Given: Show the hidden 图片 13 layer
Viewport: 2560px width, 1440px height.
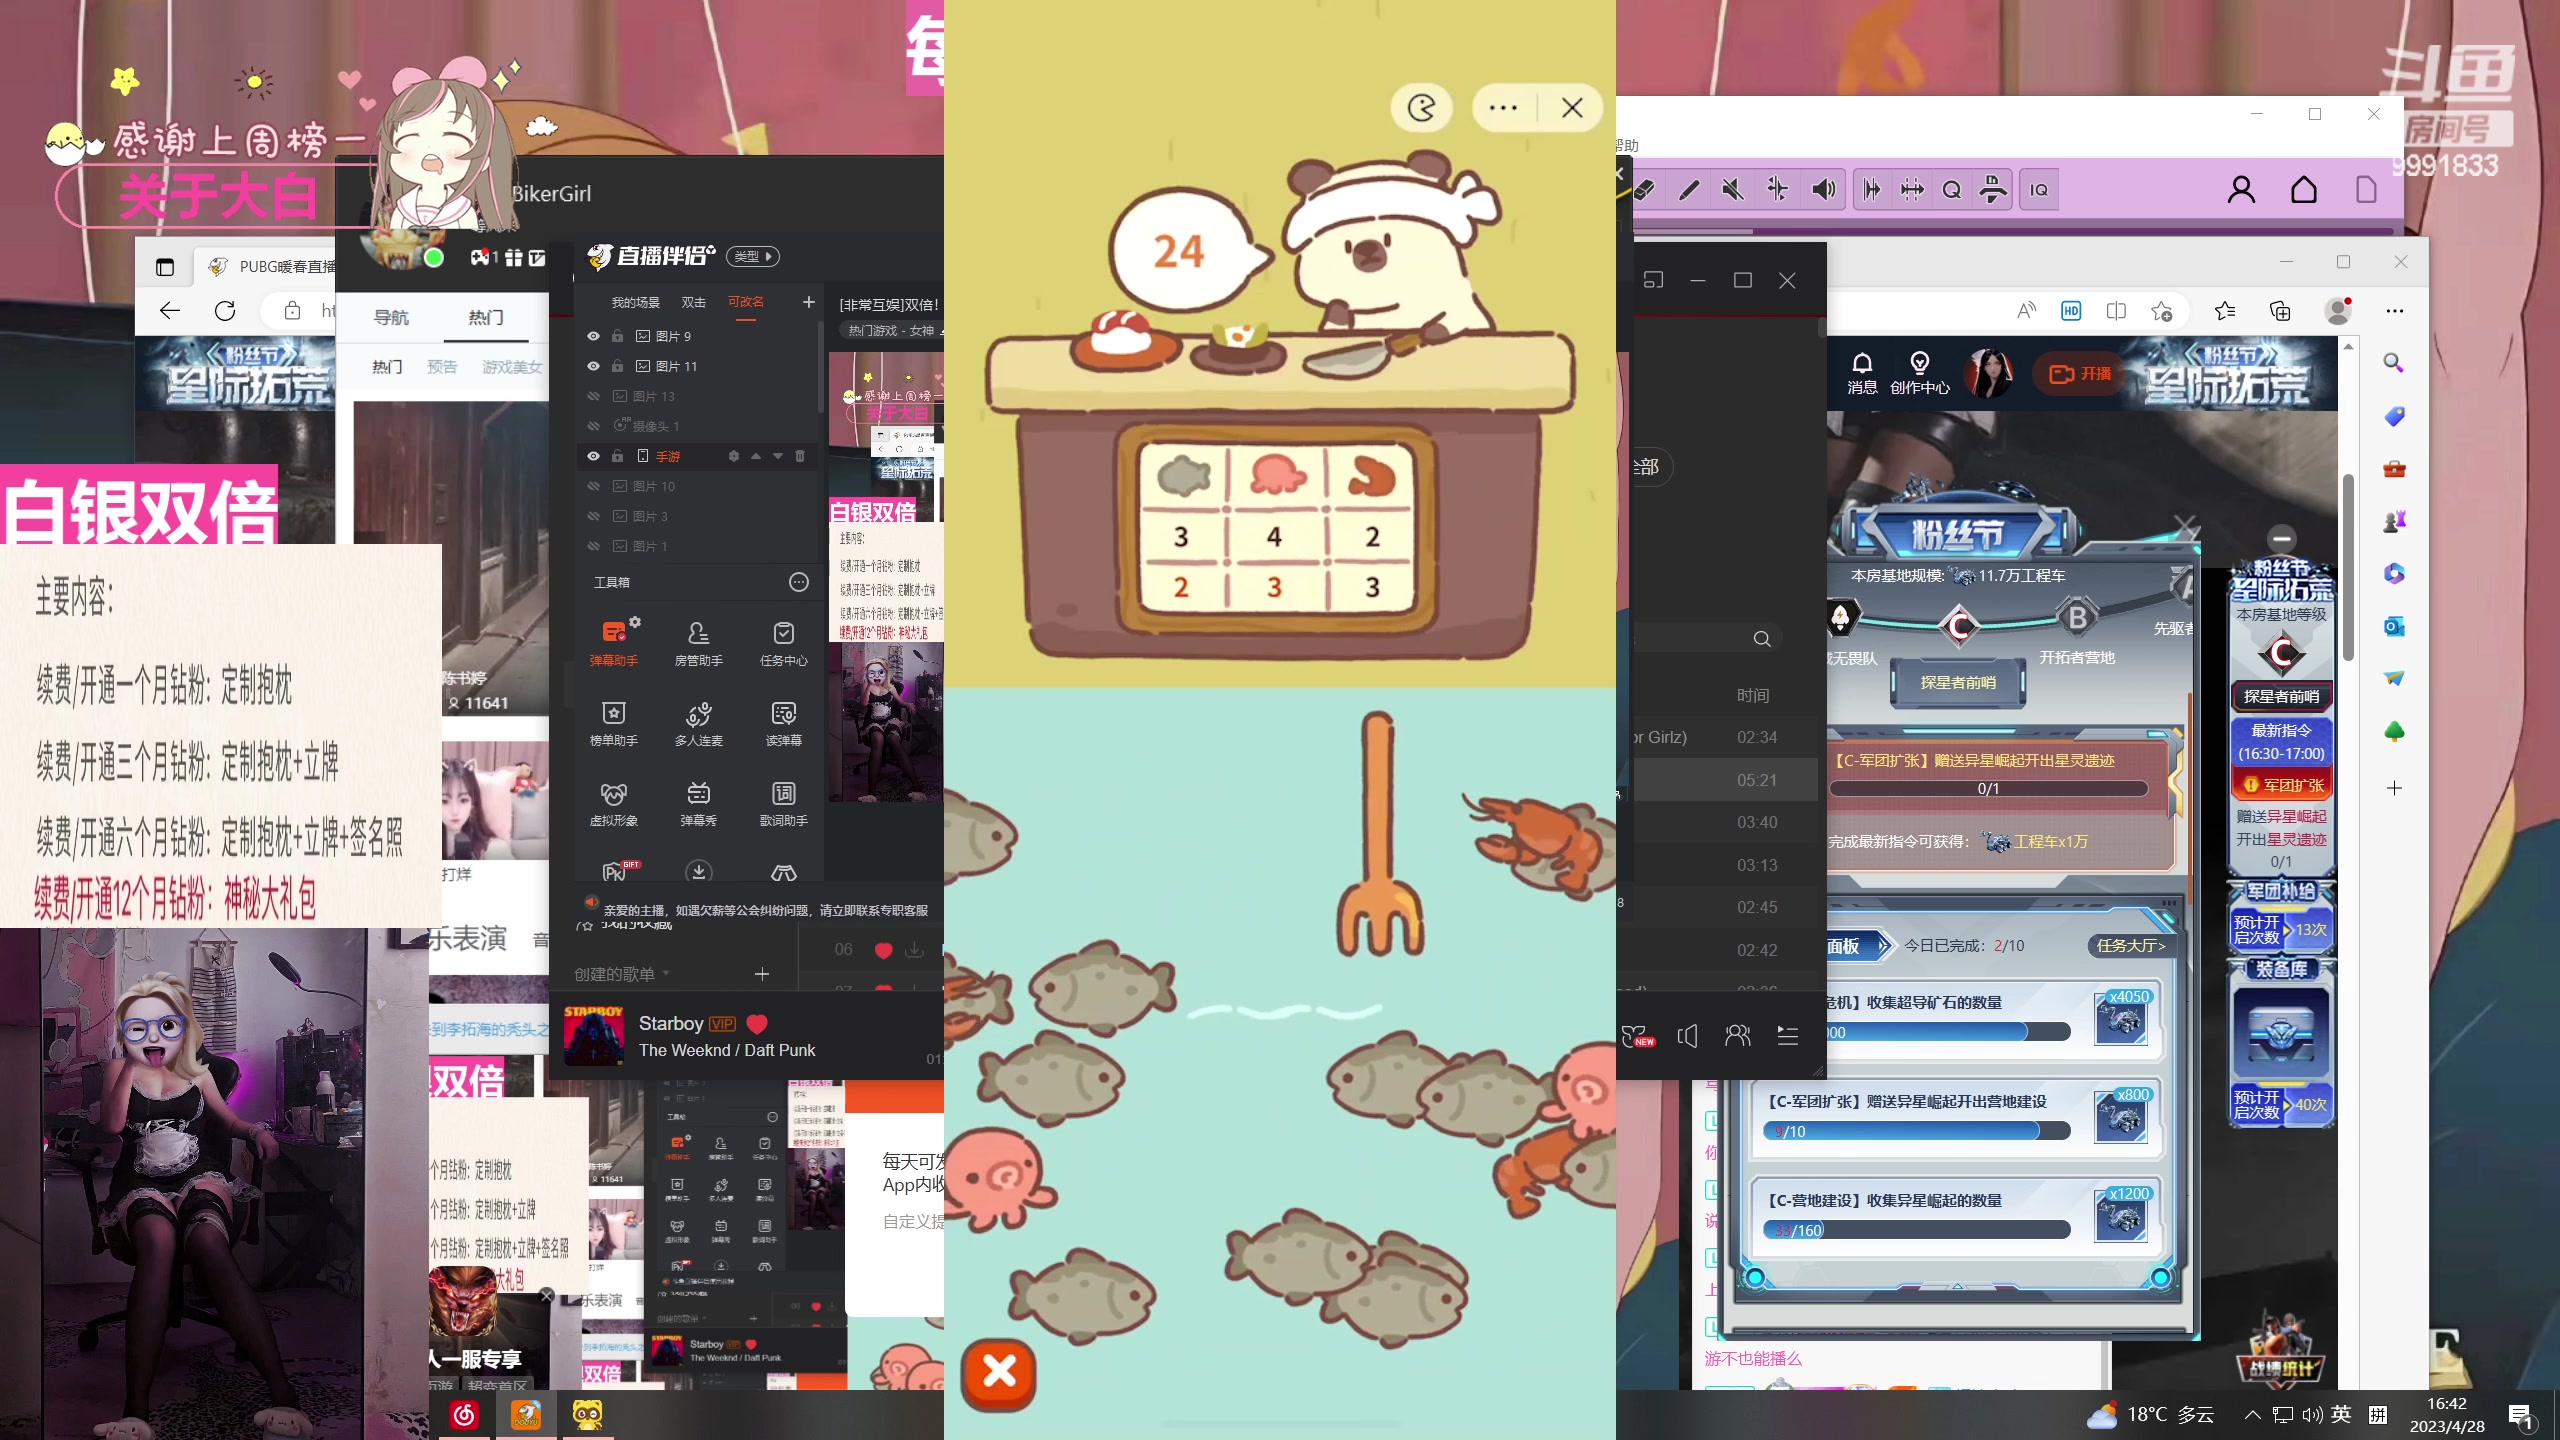Looking at the screenshot, I should 593,396.
